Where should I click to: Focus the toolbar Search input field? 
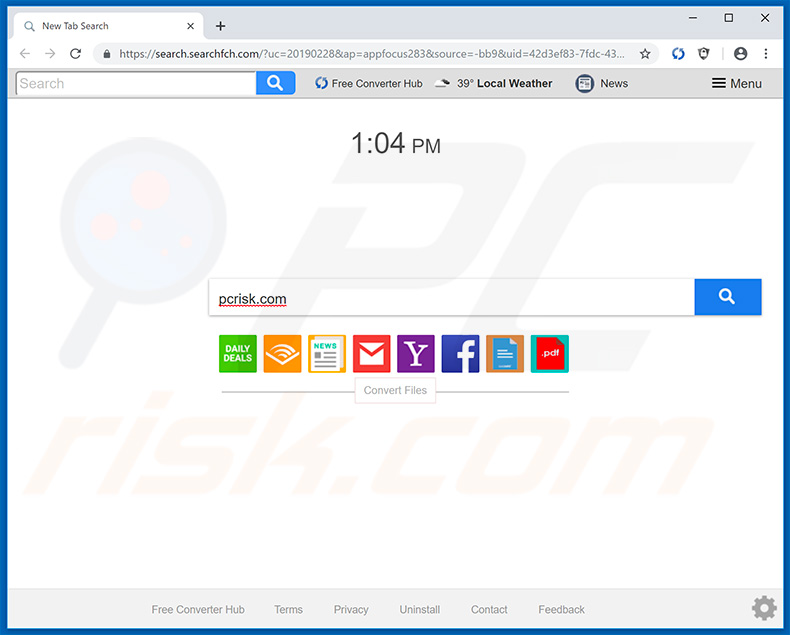click(x=136, y=83)
